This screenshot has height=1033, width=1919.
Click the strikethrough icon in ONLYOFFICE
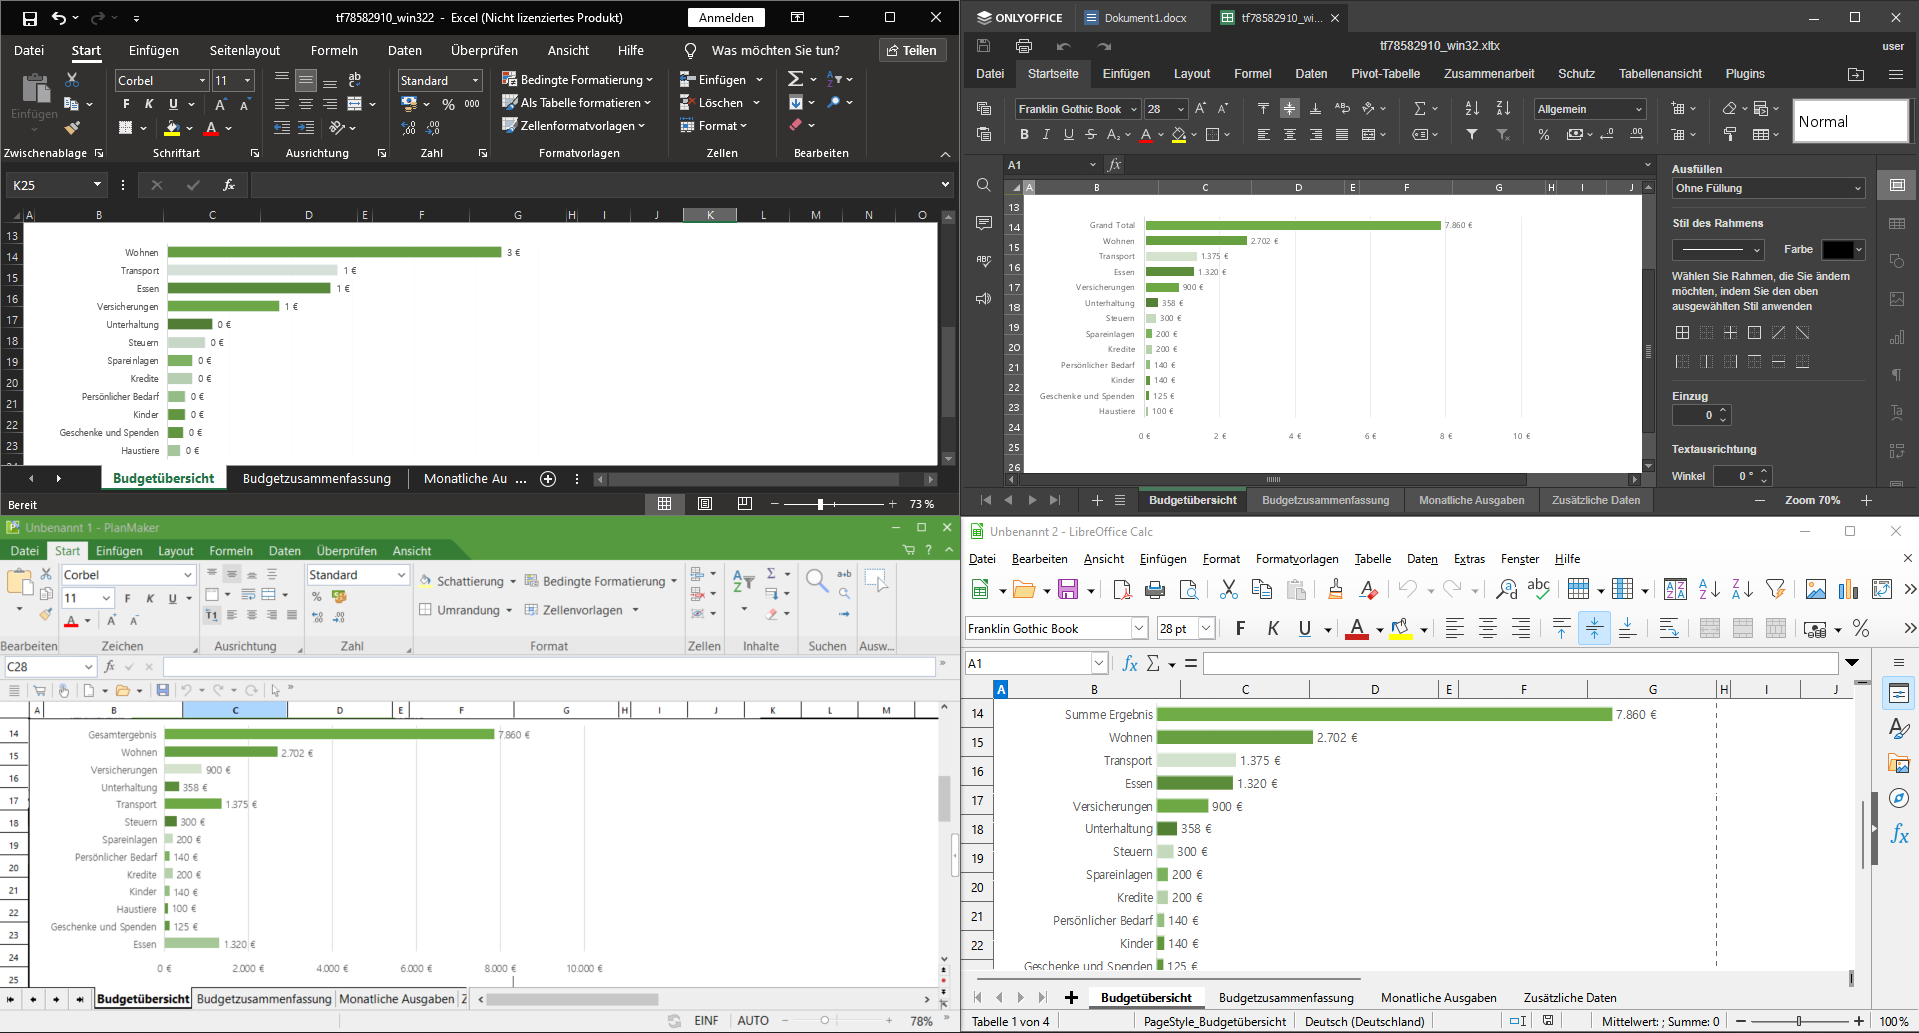tap(1091, 134)
